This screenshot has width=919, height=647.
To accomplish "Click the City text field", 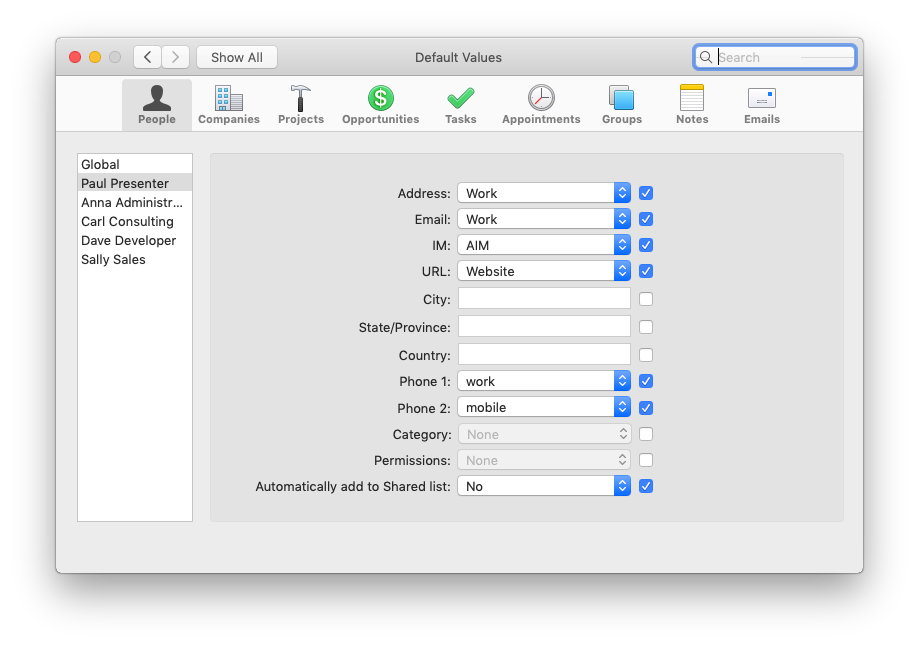I will click(x=544, y=298).
